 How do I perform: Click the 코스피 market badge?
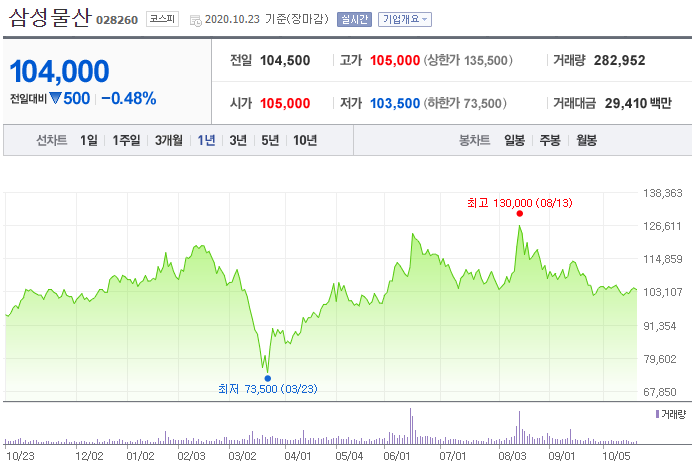pyautogui.click(x=162, y=19)
